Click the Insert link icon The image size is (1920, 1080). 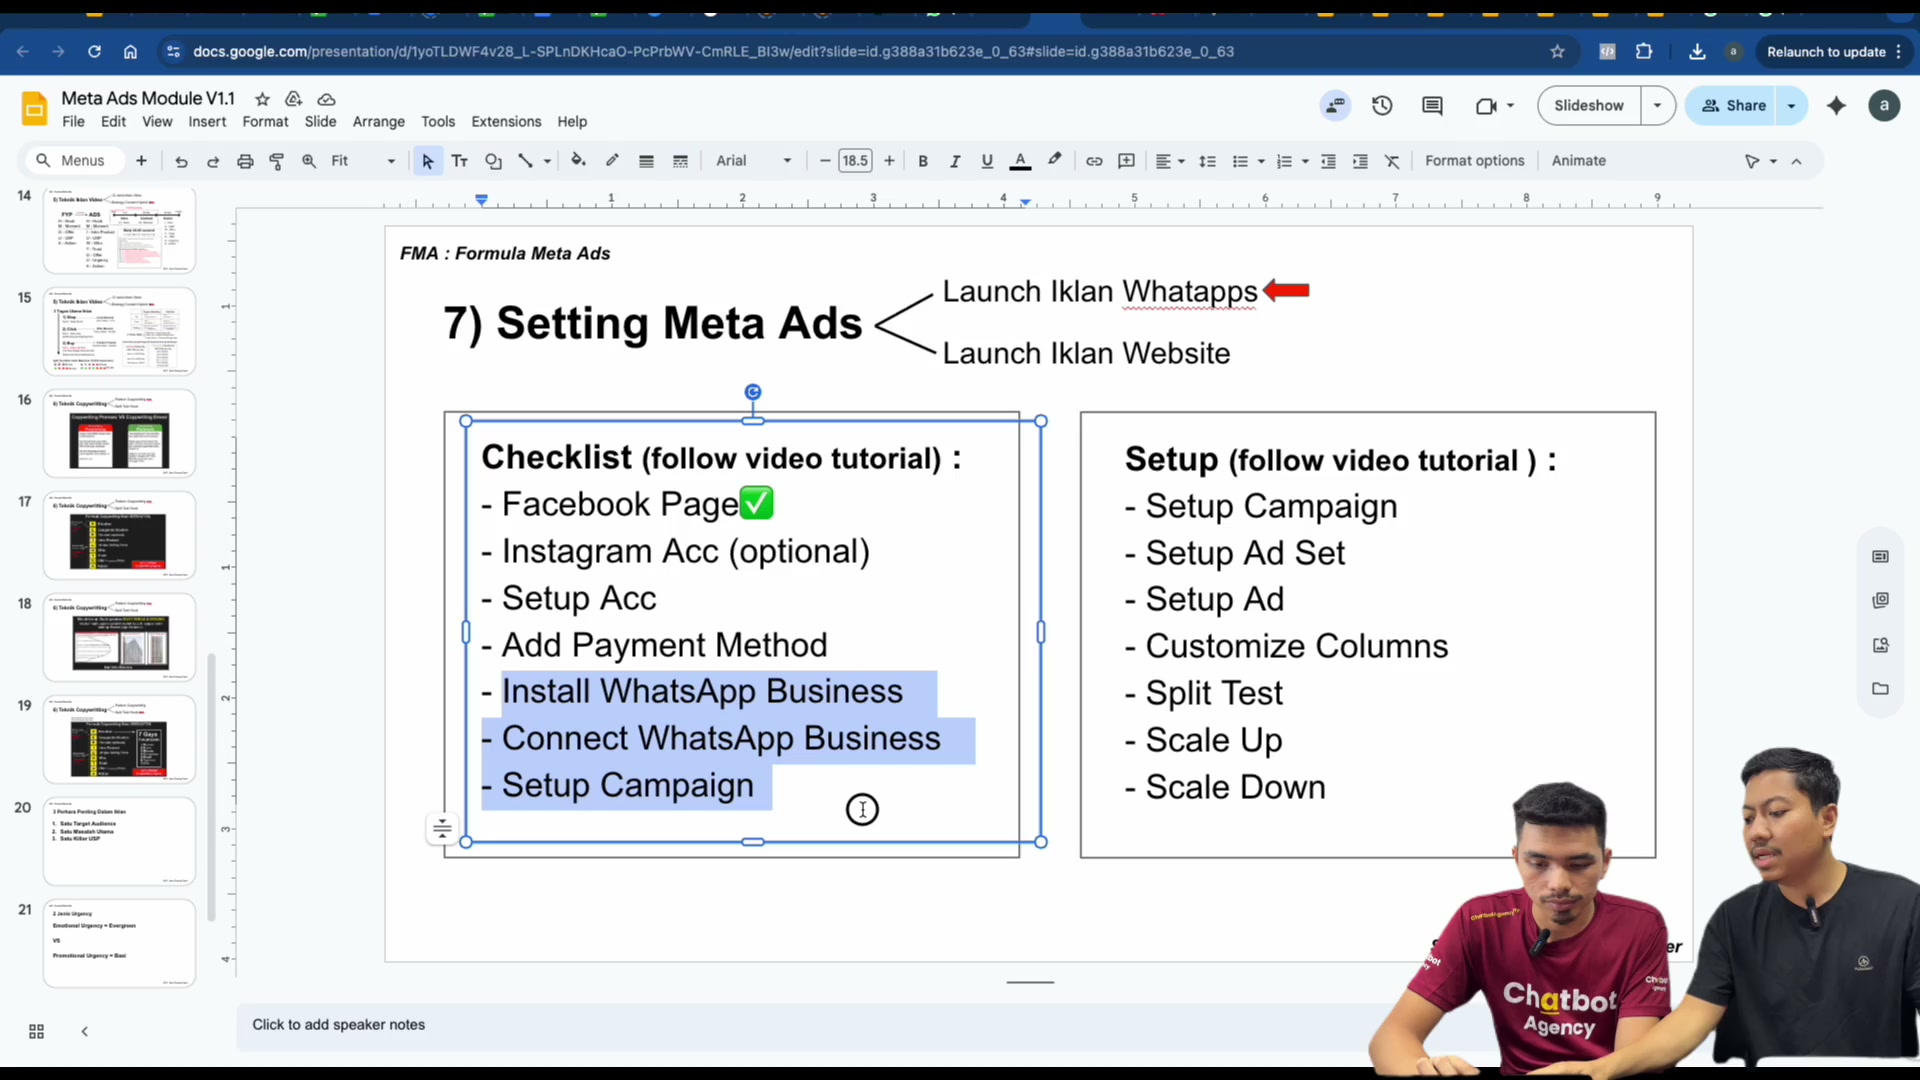click(1094, 161)
